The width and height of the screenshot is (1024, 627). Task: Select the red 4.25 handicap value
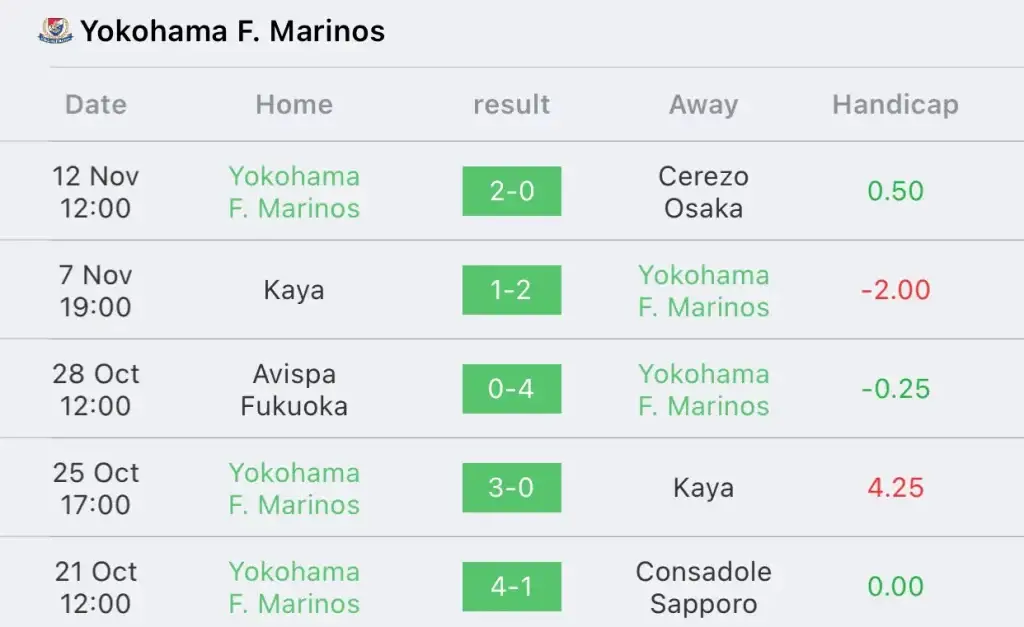coord(895,487)
